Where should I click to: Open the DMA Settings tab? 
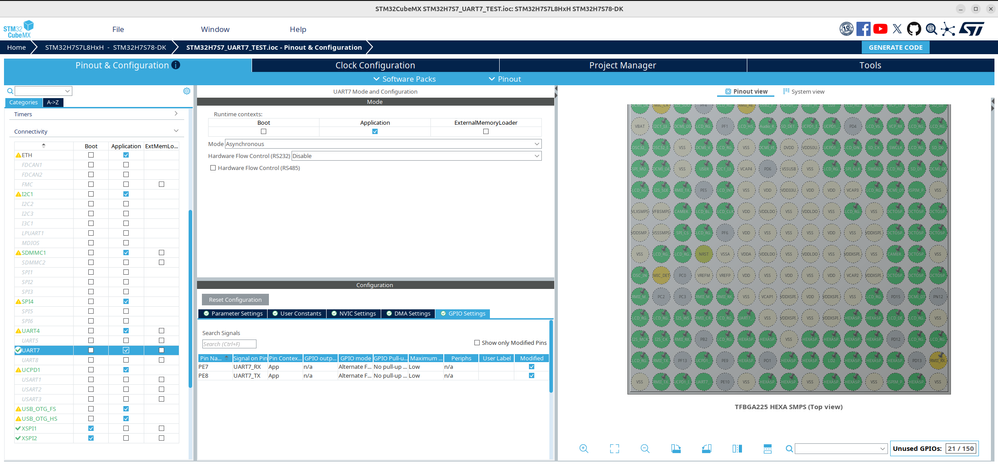(407, 313)
